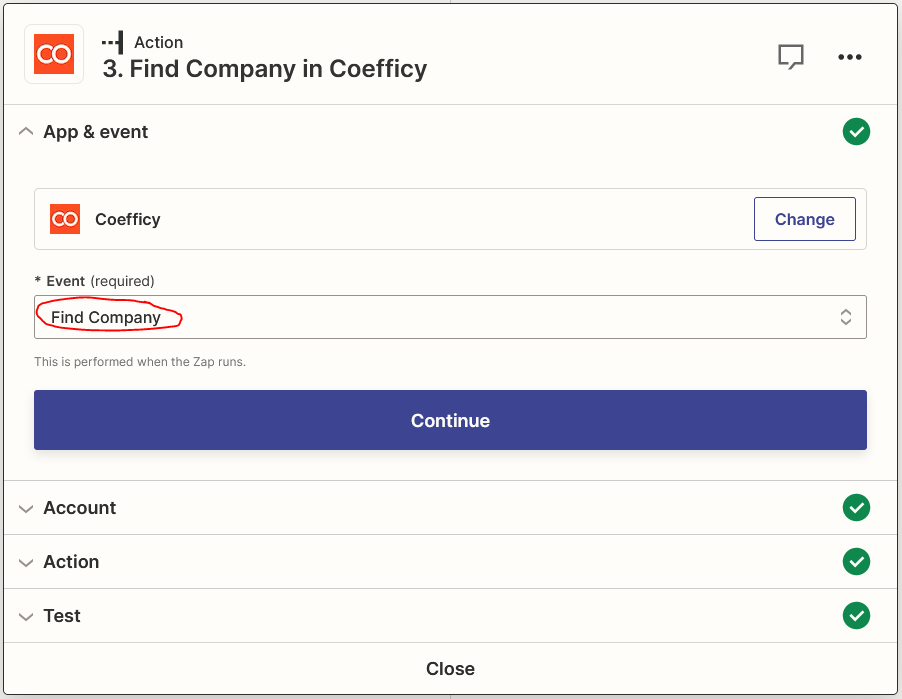
Task: Click Account section green checkmark
Action: (856, 508)
